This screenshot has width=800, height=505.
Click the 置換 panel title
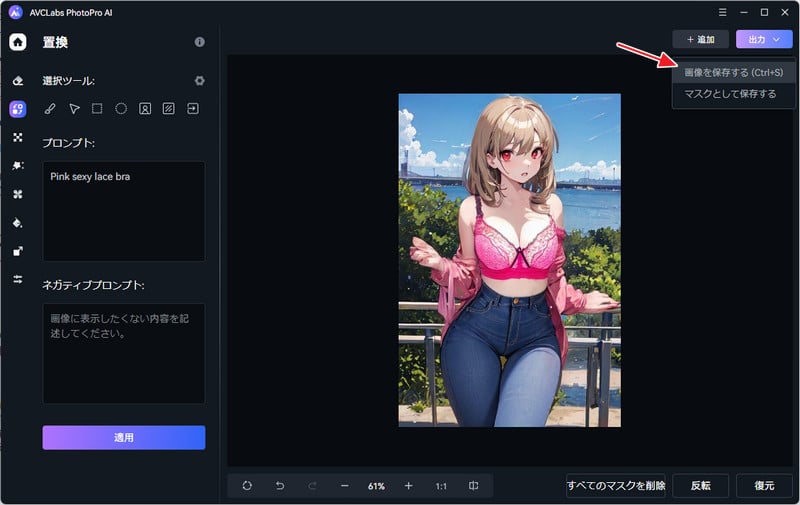(55, 42)
